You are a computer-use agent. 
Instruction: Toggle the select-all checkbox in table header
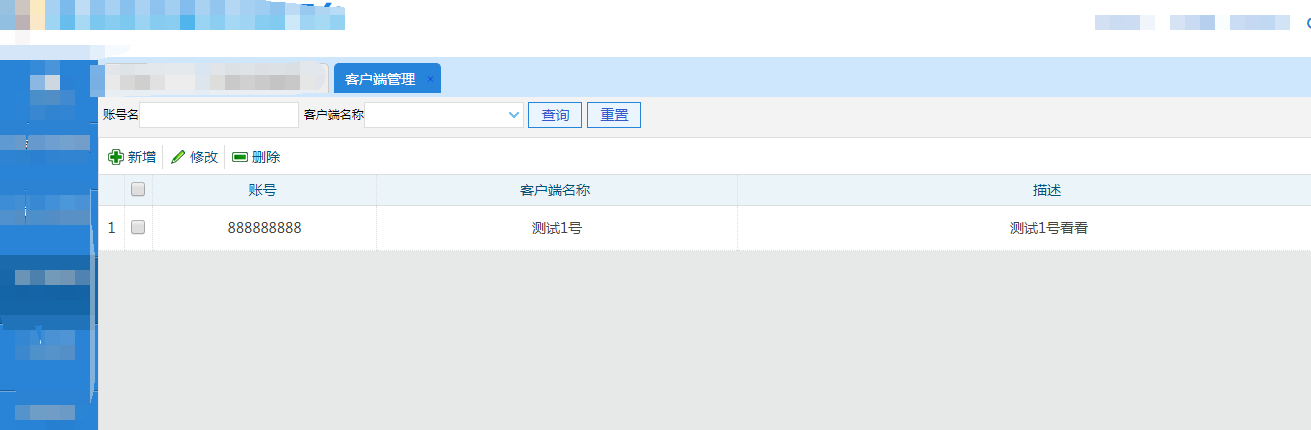tap(138, 189)
